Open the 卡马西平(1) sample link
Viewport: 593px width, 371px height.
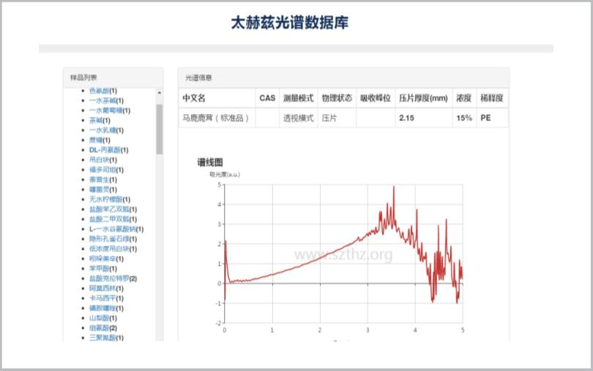coord(106,298)
